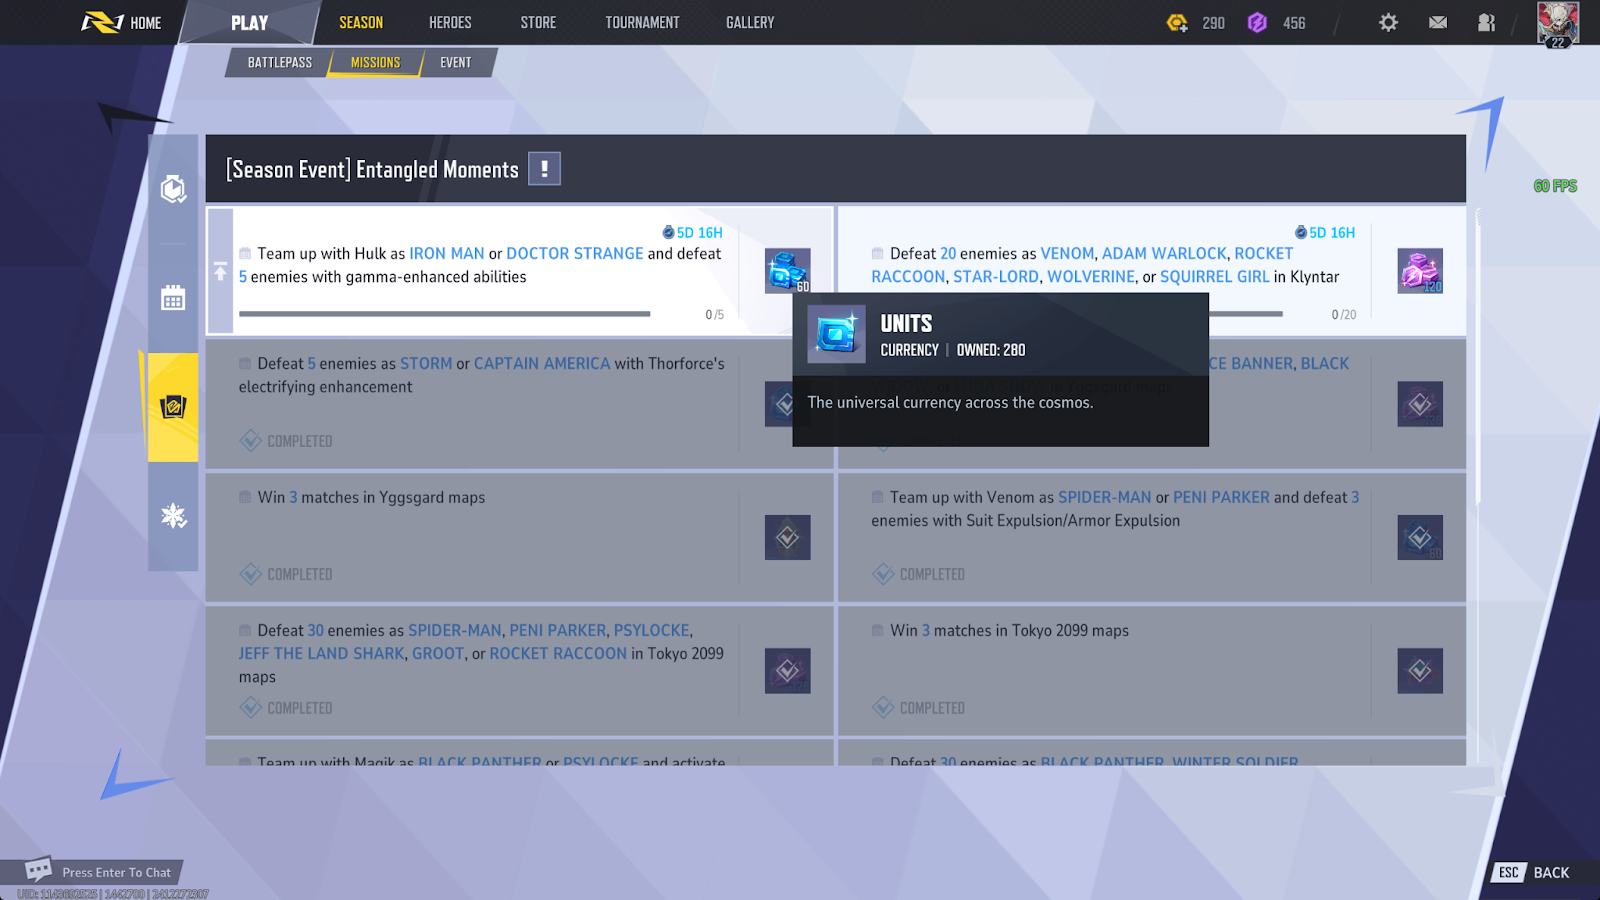The width and height of the screenshot is (1600, 900).
Task: Open the mail inbox
Action: coord(1438,22)
